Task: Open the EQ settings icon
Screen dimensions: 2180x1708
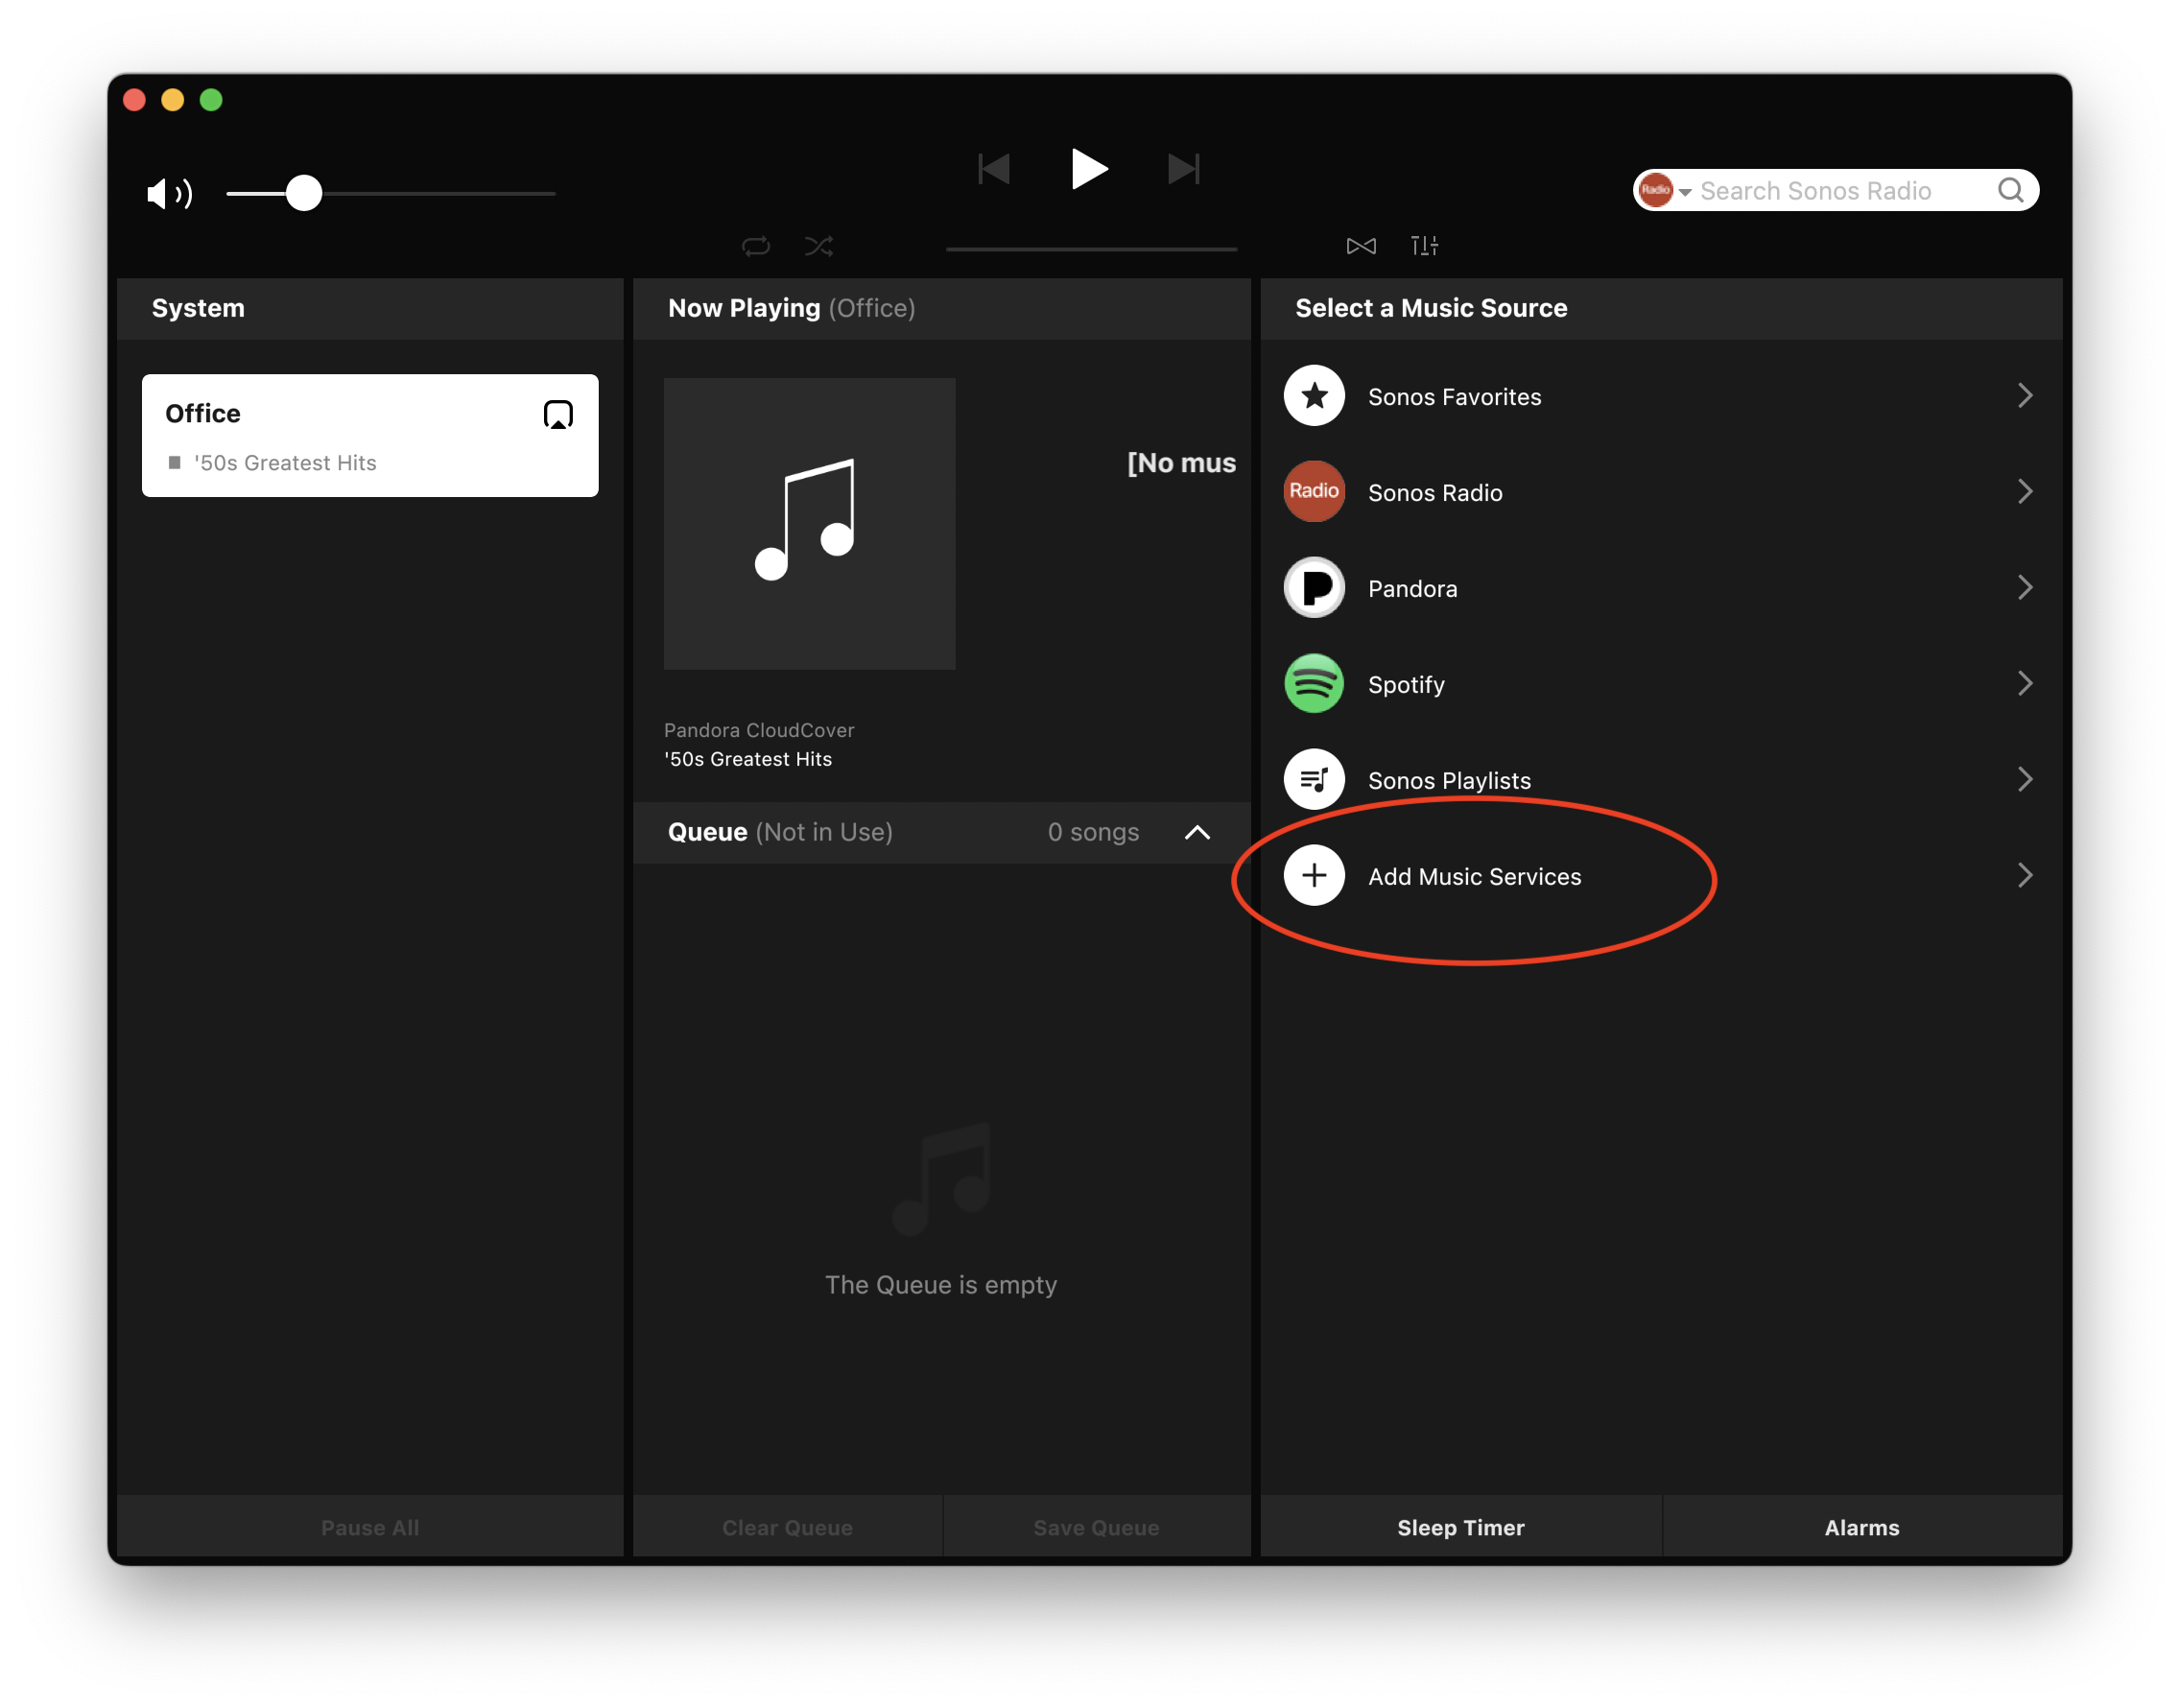Action: tap(1424, 246)
